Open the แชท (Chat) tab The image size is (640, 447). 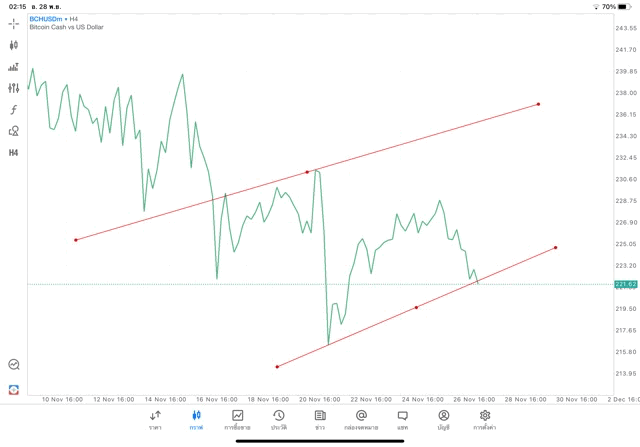pos(402,419)
